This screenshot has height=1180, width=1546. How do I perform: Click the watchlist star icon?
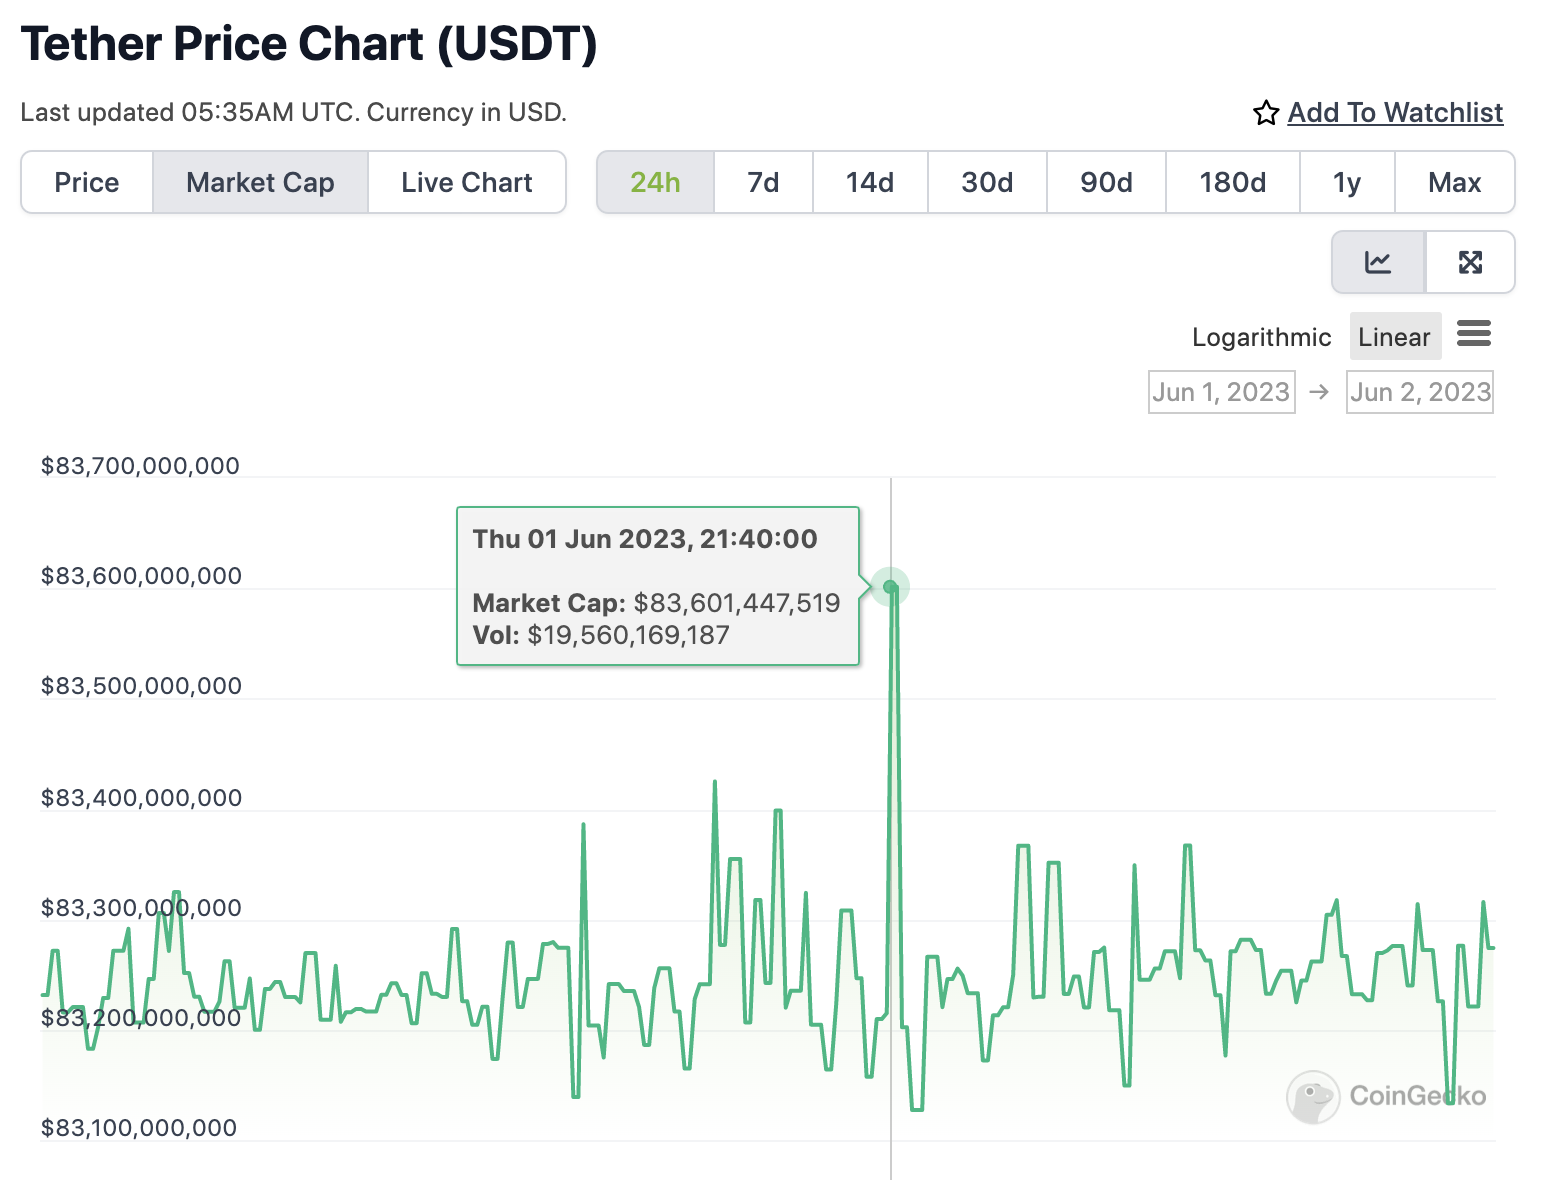pos(1266,113)
